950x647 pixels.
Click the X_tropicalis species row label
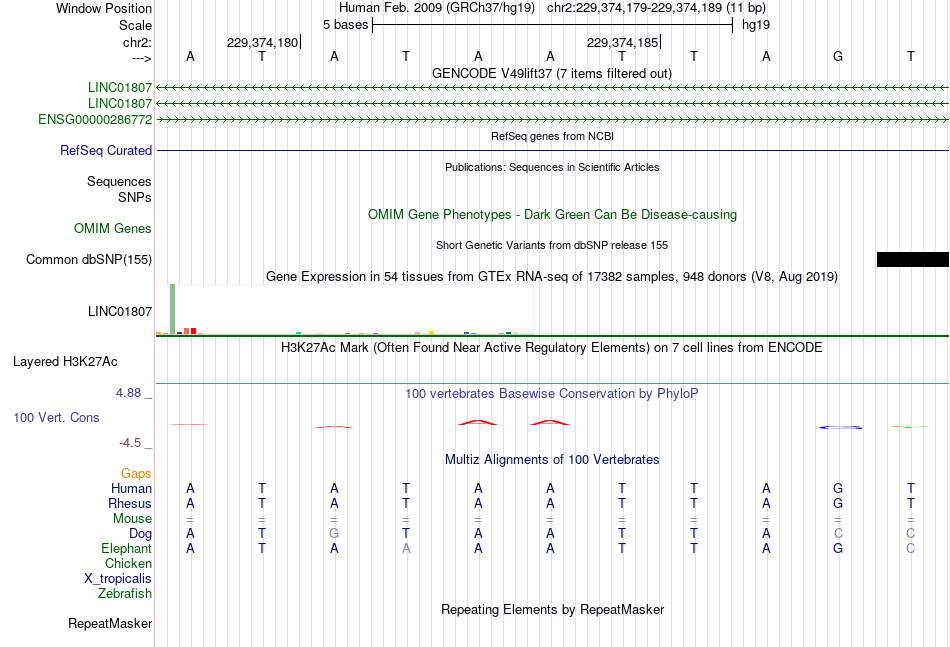tap(118, 579)
